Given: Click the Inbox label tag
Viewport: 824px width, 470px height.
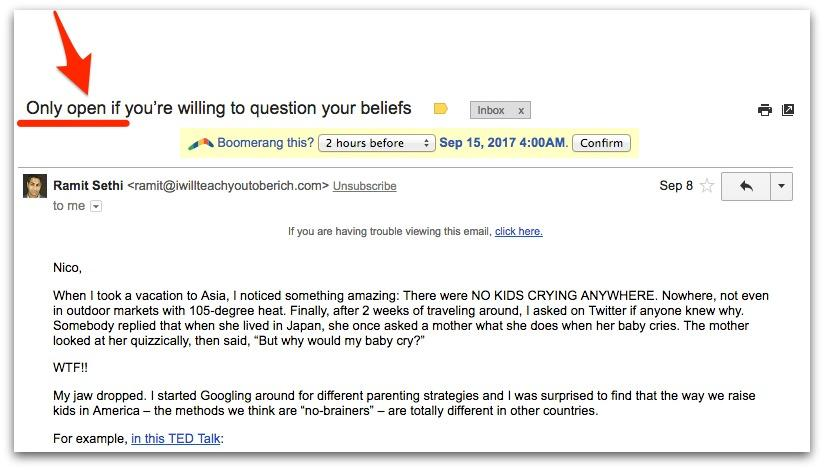Looking at the screenshot, I should [491, 110].
